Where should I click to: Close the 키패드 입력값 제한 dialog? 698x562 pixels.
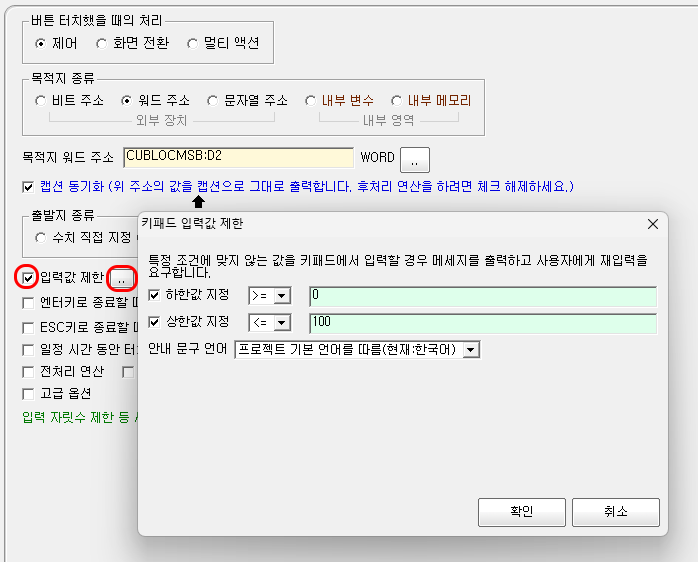coord(653,224)
